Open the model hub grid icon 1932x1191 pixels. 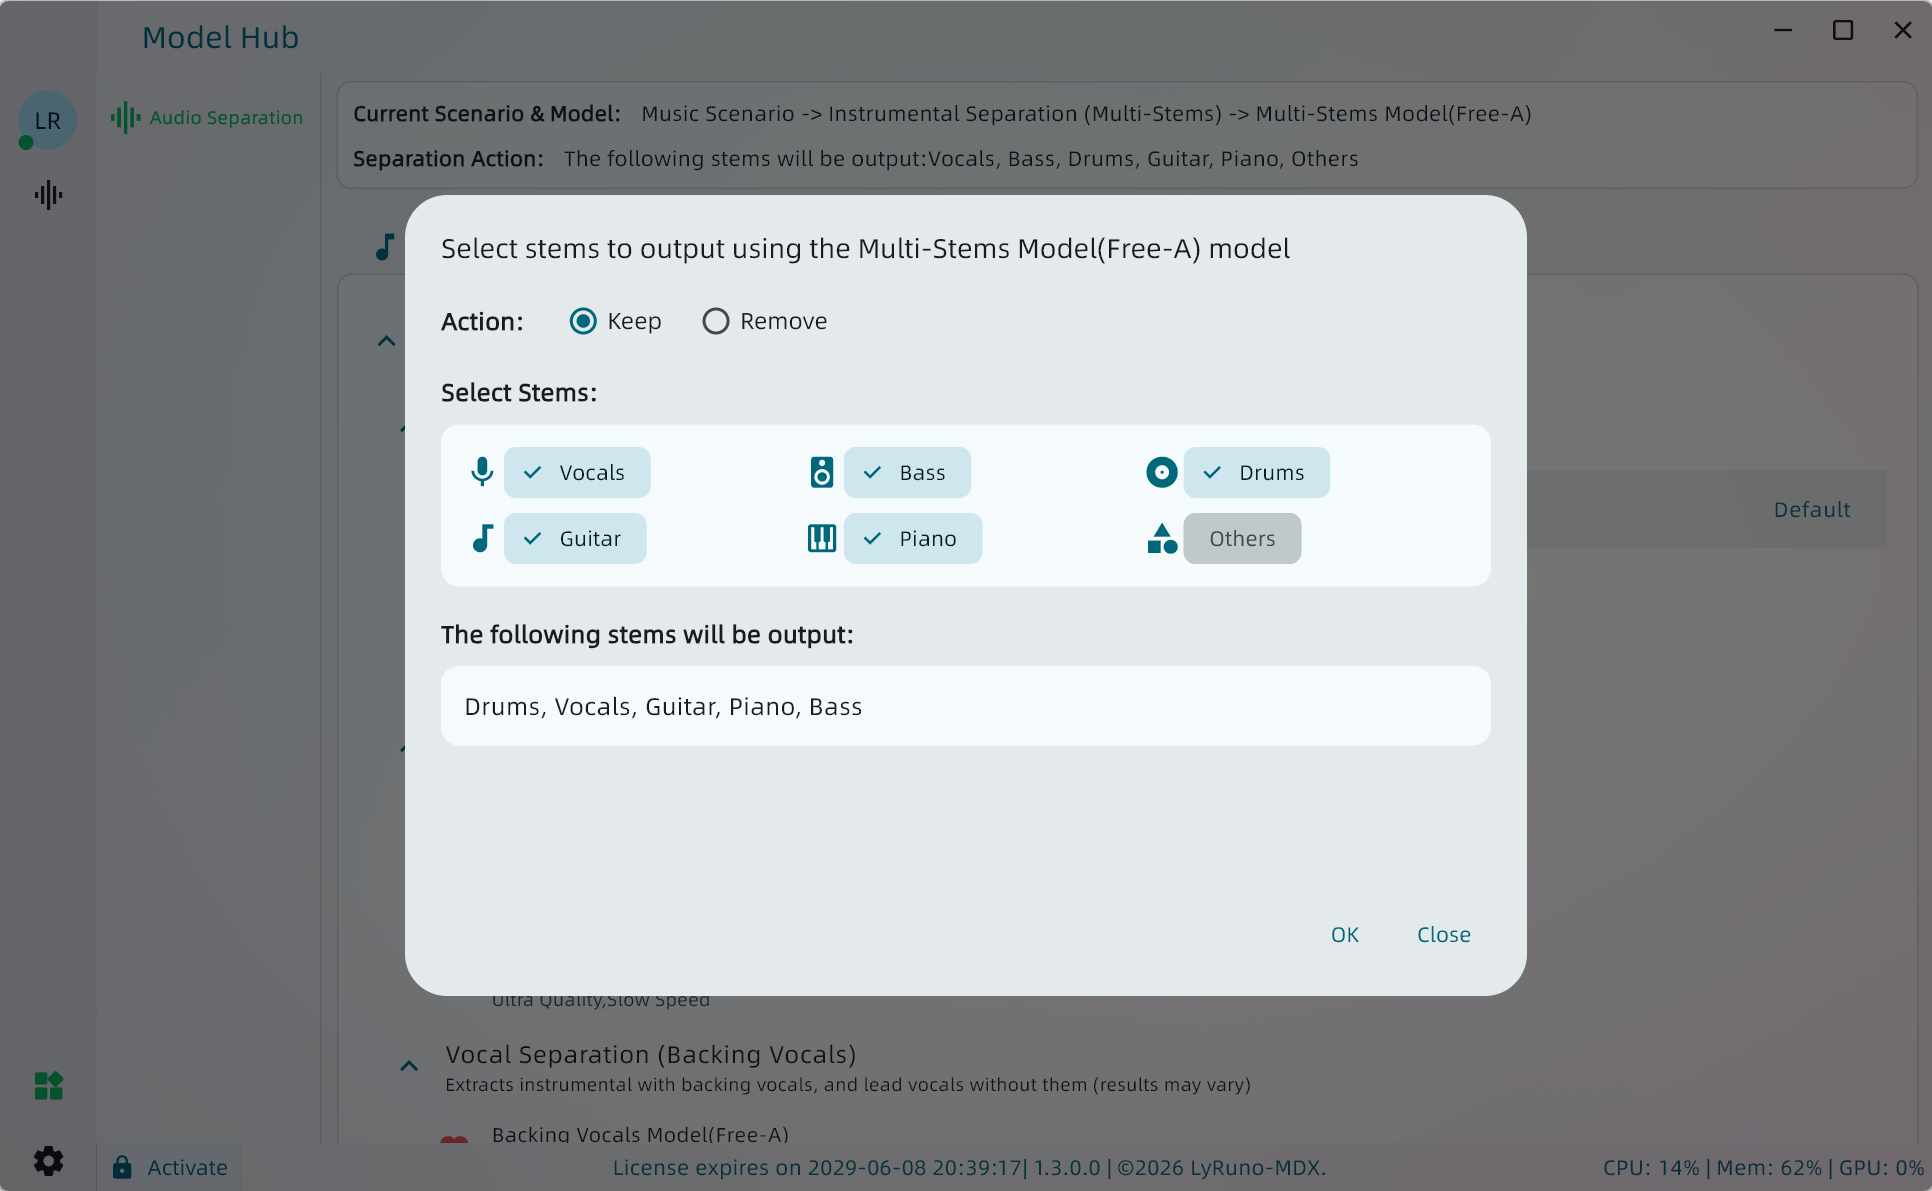point(48,1085)
